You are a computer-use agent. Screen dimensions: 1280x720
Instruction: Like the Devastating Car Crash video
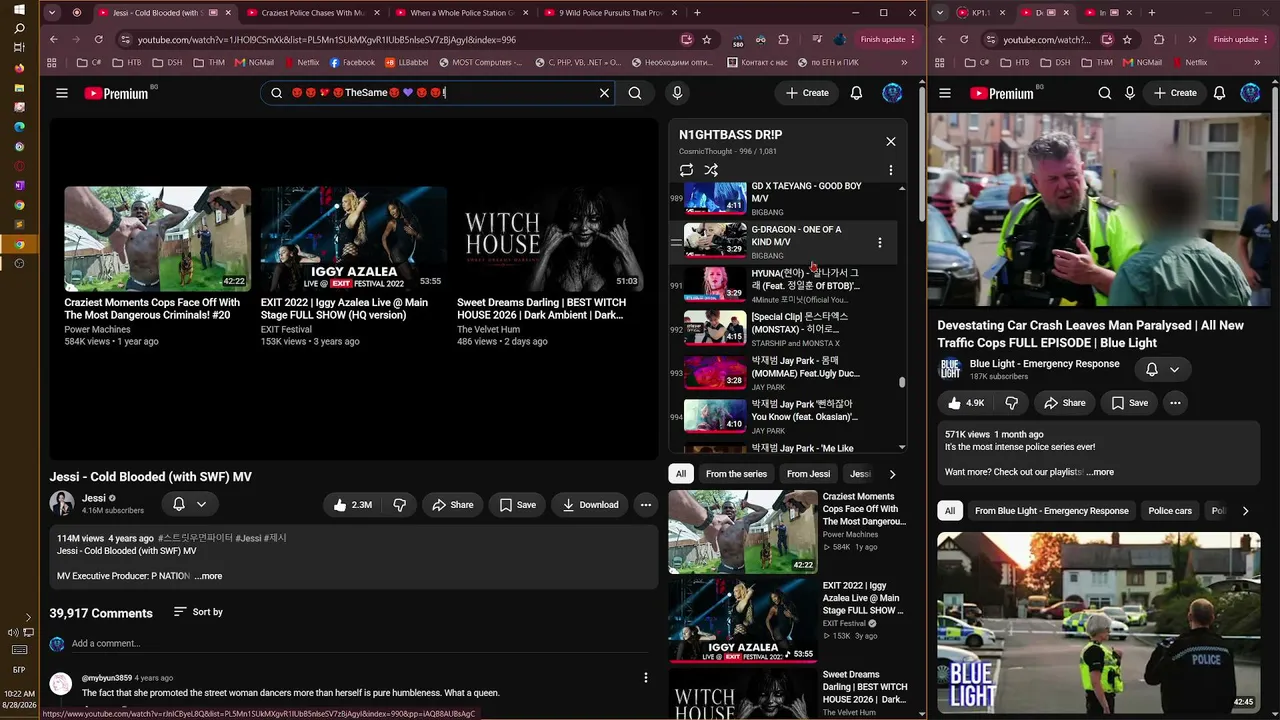pyautogui.click(x=966, y=403)
